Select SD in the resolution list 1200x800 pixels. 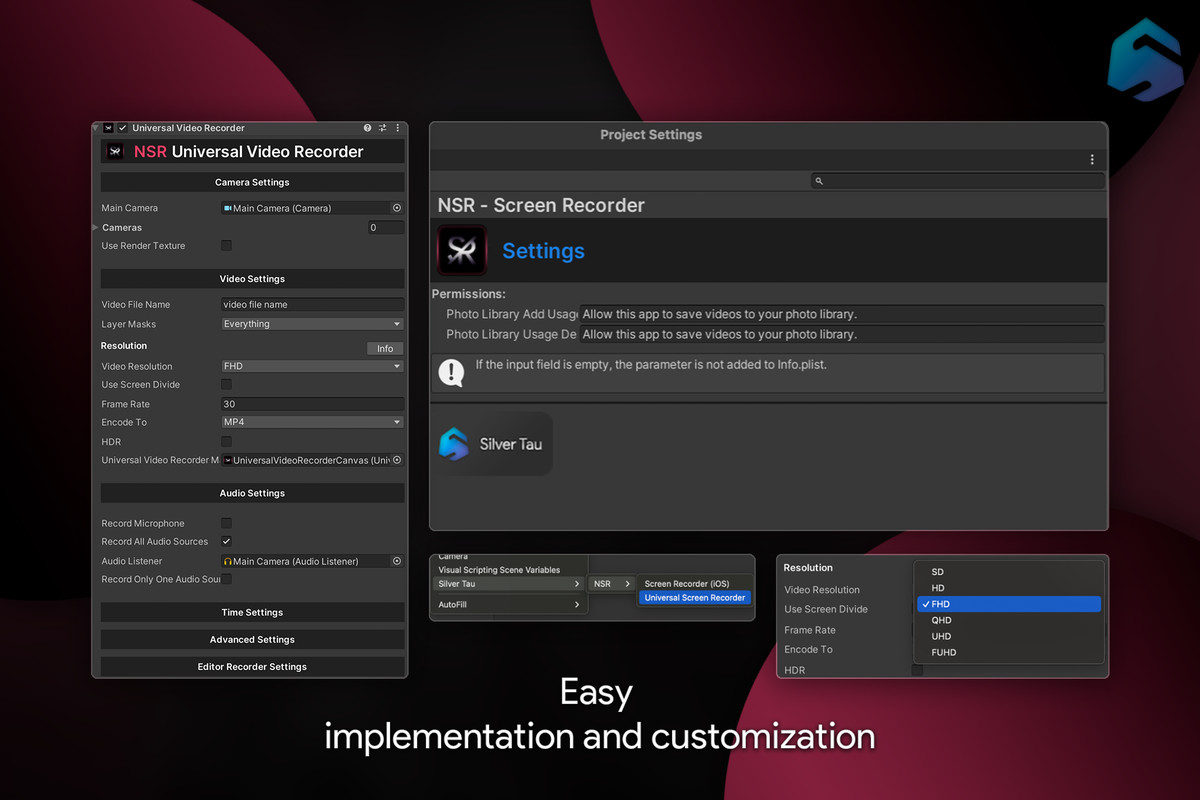pos(1009,572)
